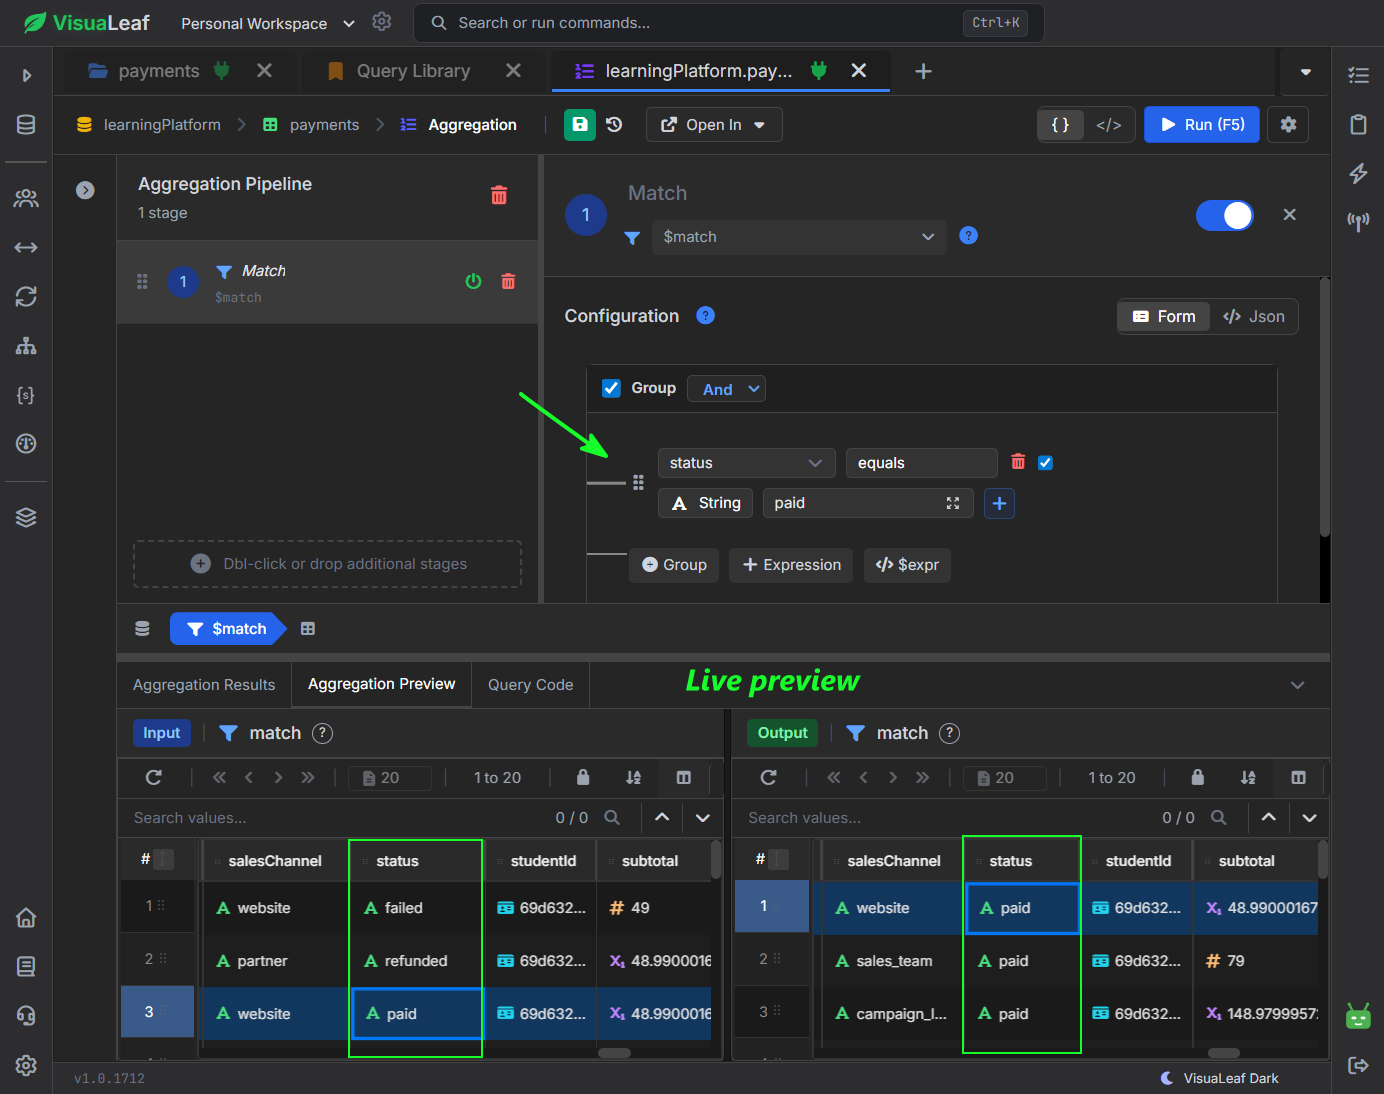The image size is (1384, 1094).
Task: Toggle lock icon in Output toolbar
Action: (1197, 777)
